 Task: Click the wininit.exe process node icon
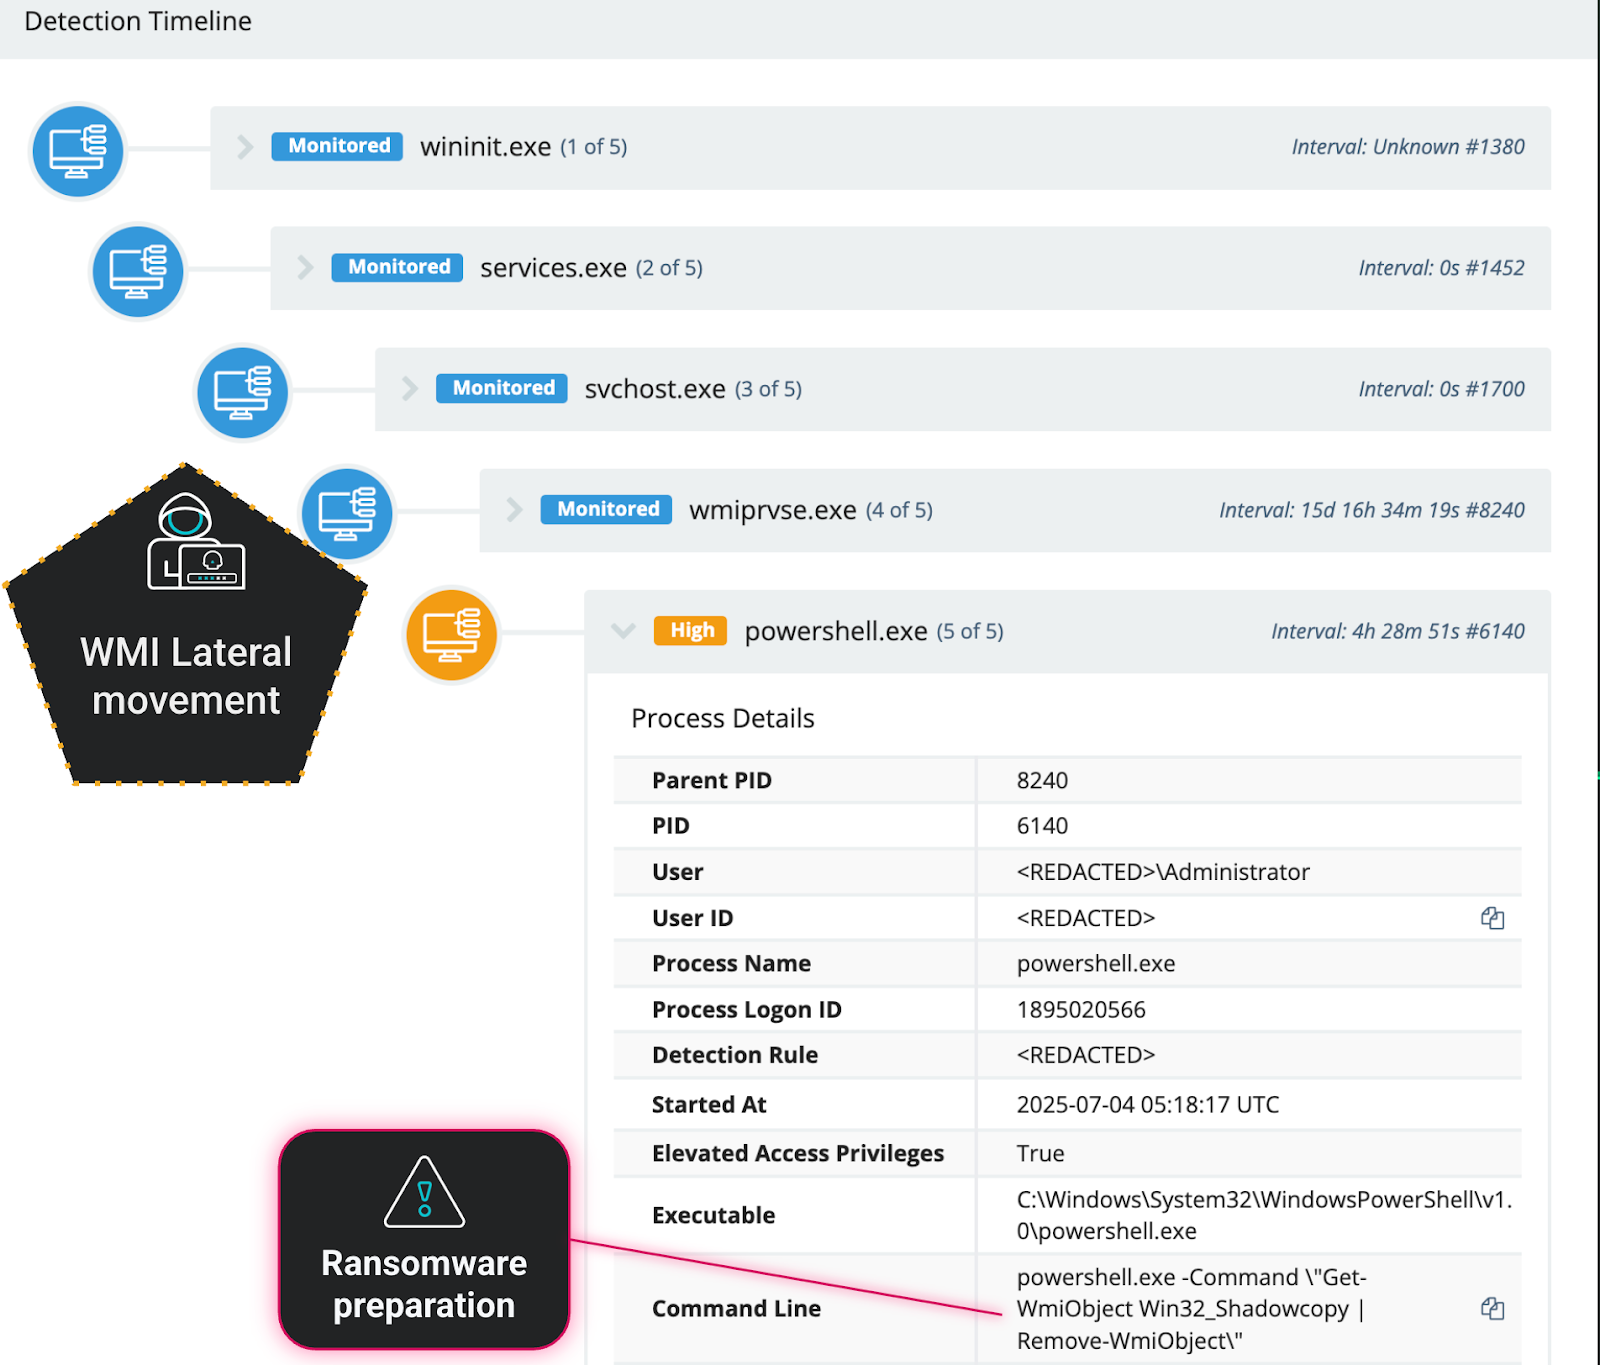click(x=78, y=151)
